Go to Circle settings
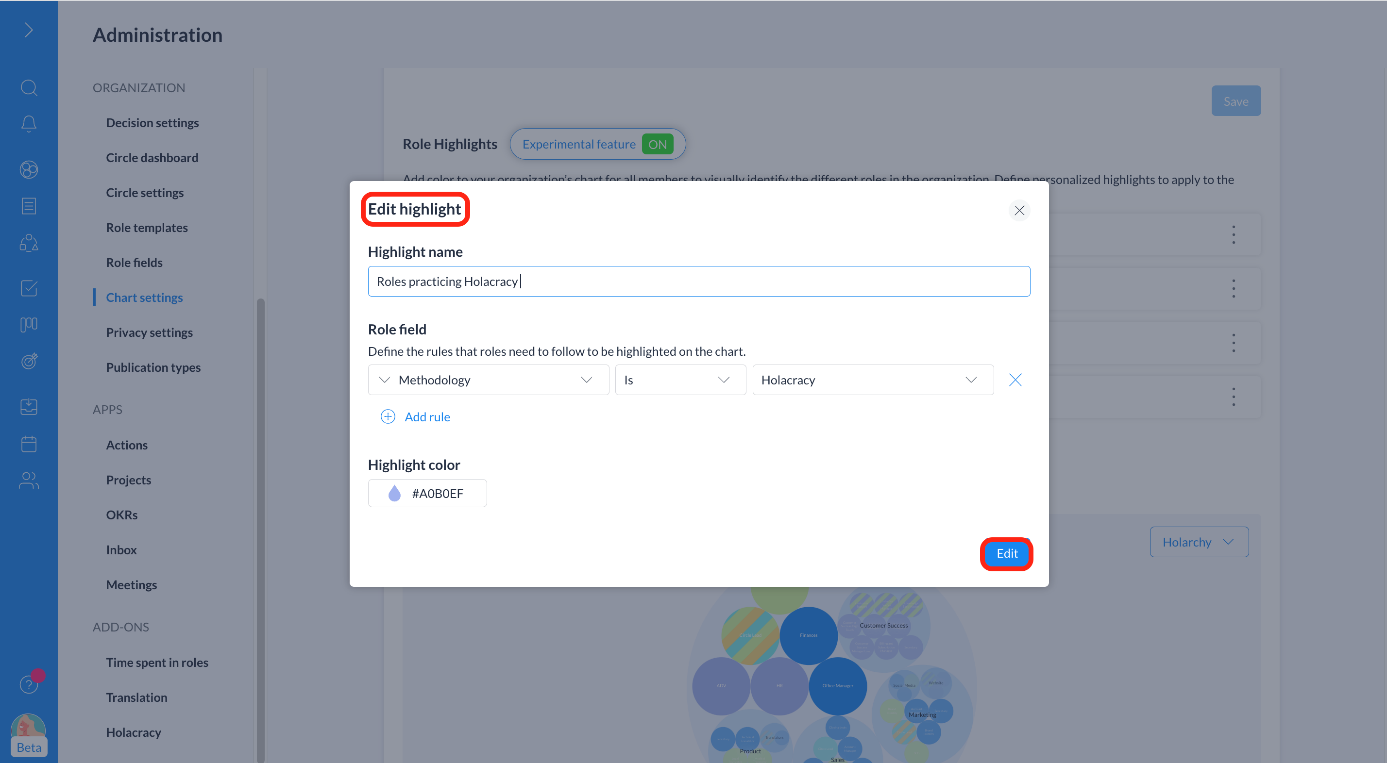Viewport: 1387px width, 763px height. [145, 193]
